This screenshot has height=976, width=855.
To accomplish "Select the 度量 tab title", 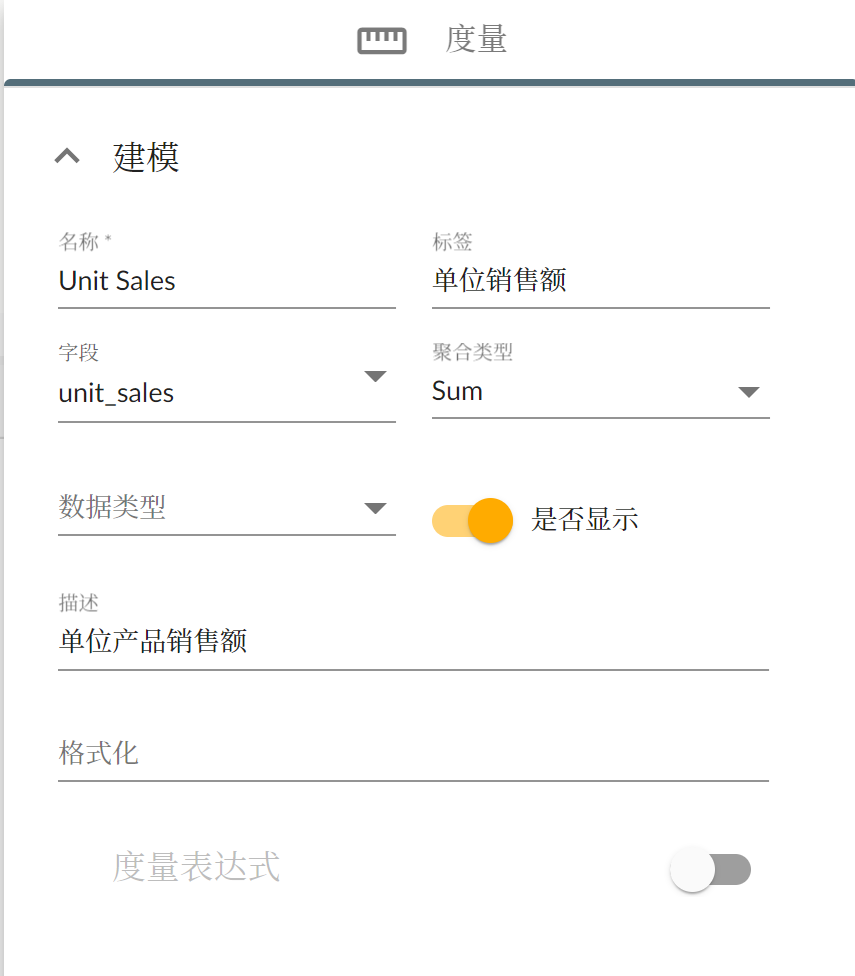I will pyautogui.click(x=476, y=40).
